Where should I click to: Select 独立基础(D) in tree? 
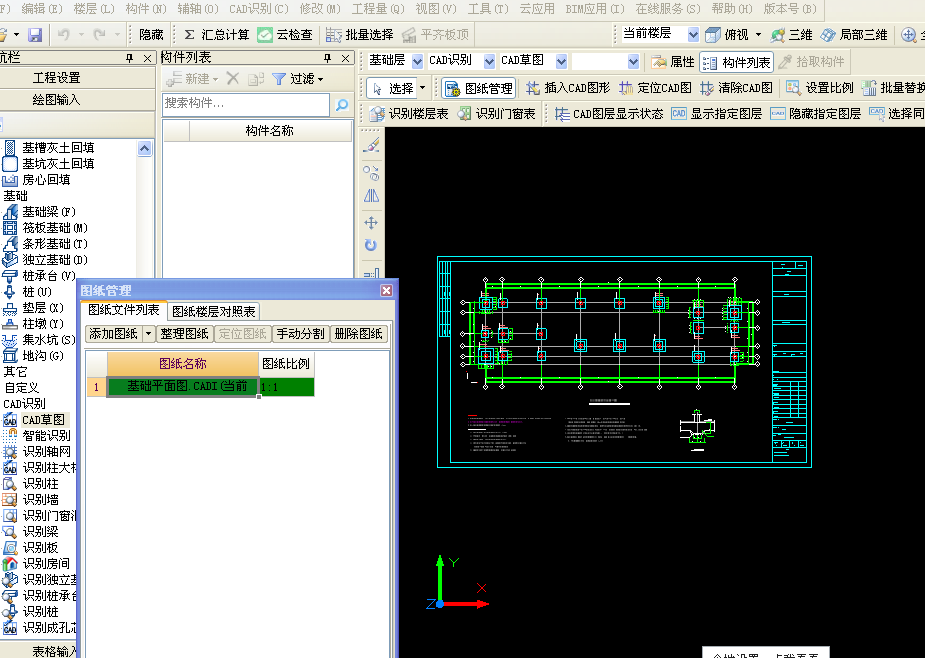tap(47, 260)
